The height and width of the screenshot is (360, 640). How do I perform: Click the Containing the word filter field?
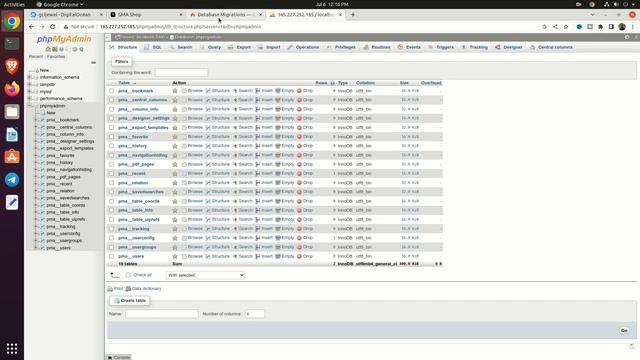pyautogui.click(x=181, y=73)
